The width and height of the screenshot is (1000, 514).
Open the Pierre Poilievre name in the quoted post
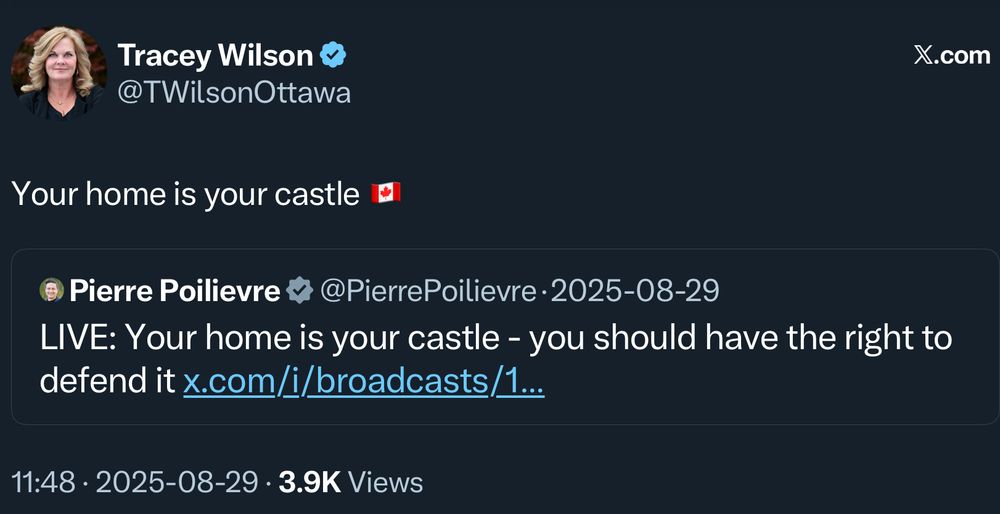pos(174,291)
